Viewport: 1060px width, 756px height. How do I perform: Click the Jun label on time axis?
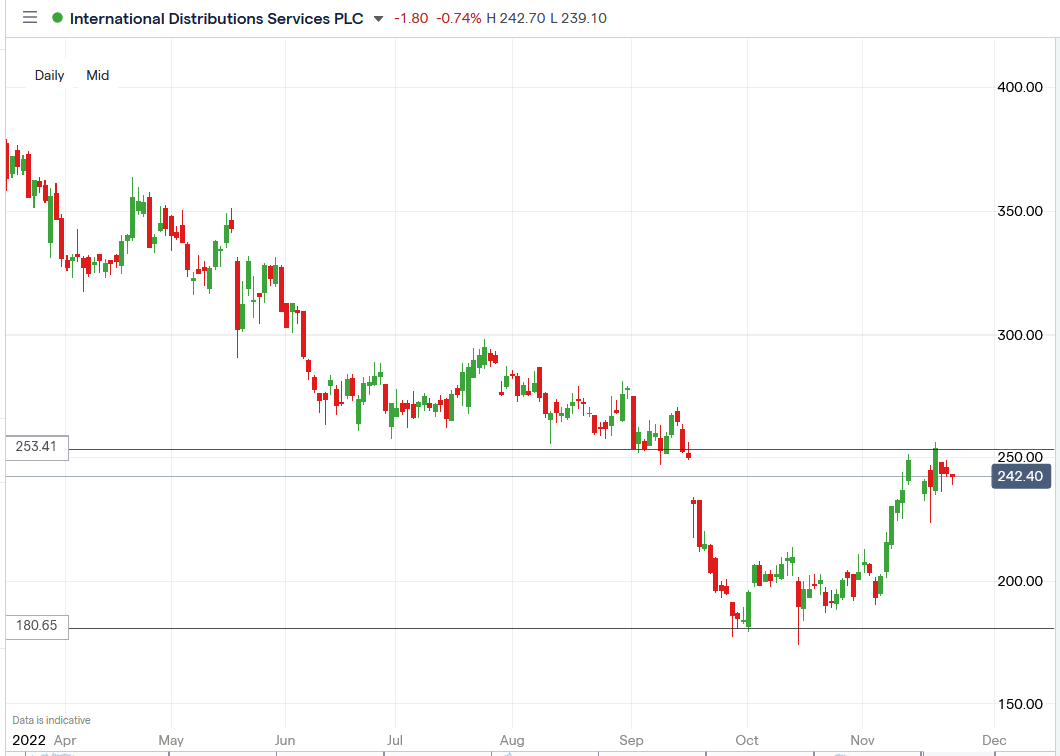pos(285,740)
